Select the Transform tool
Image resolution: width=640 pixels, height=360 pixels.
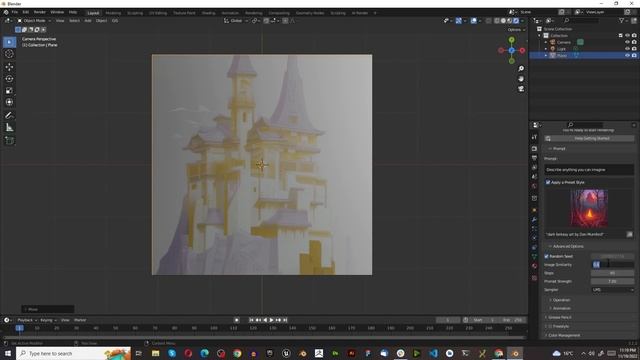(9, 102)
